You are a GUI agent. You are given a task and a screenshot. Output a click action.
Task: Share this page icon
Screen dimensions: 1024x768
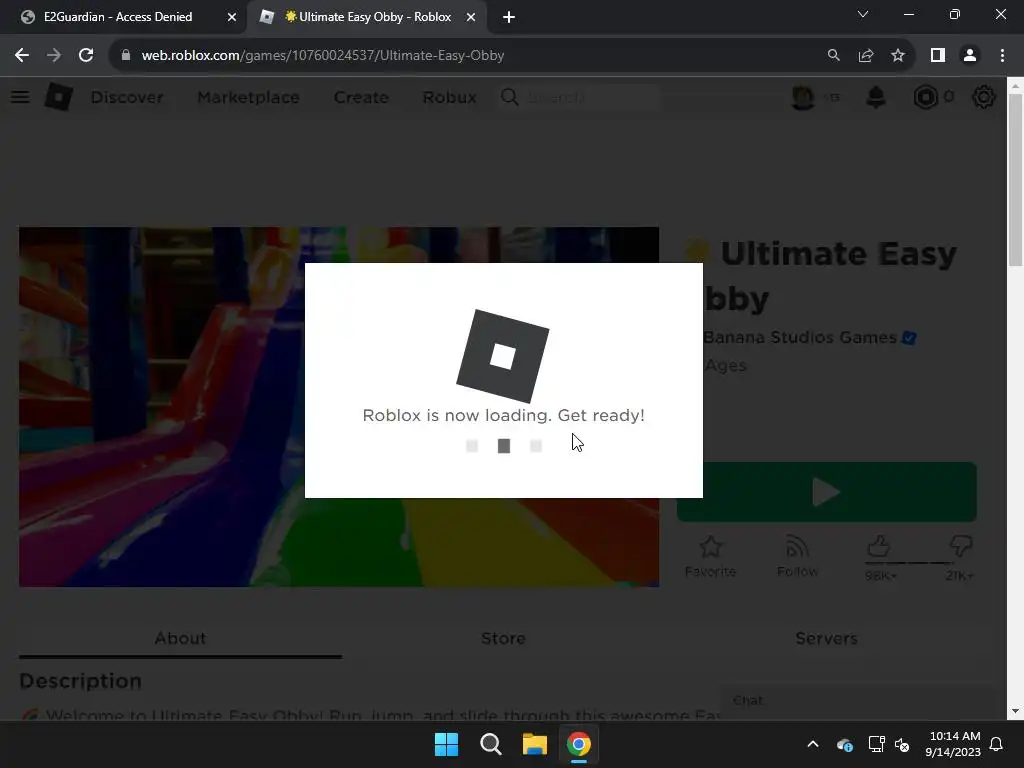(x=866, y=56)
